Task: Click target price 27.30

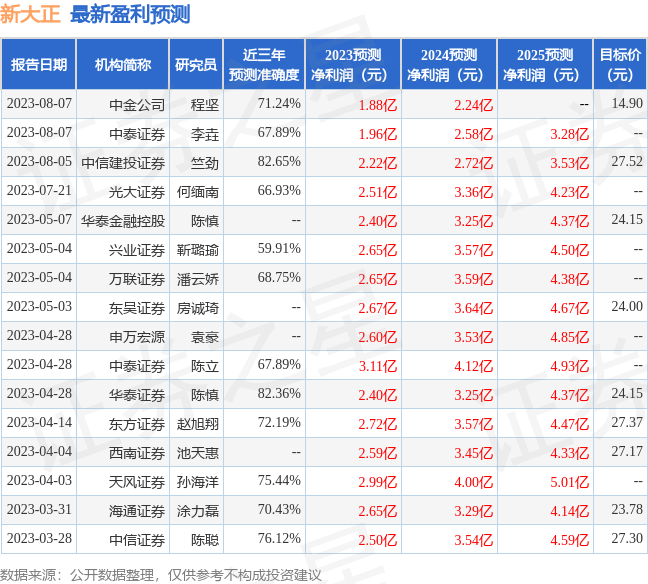Action: click(627, 538)
